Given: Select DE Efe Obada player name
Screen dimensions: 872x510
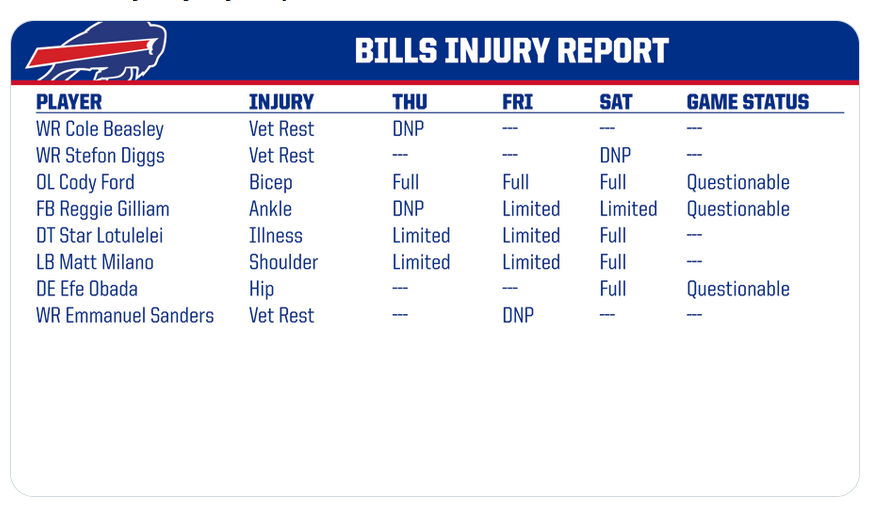Looking at the screenshot, I should (x=87, y=289).
